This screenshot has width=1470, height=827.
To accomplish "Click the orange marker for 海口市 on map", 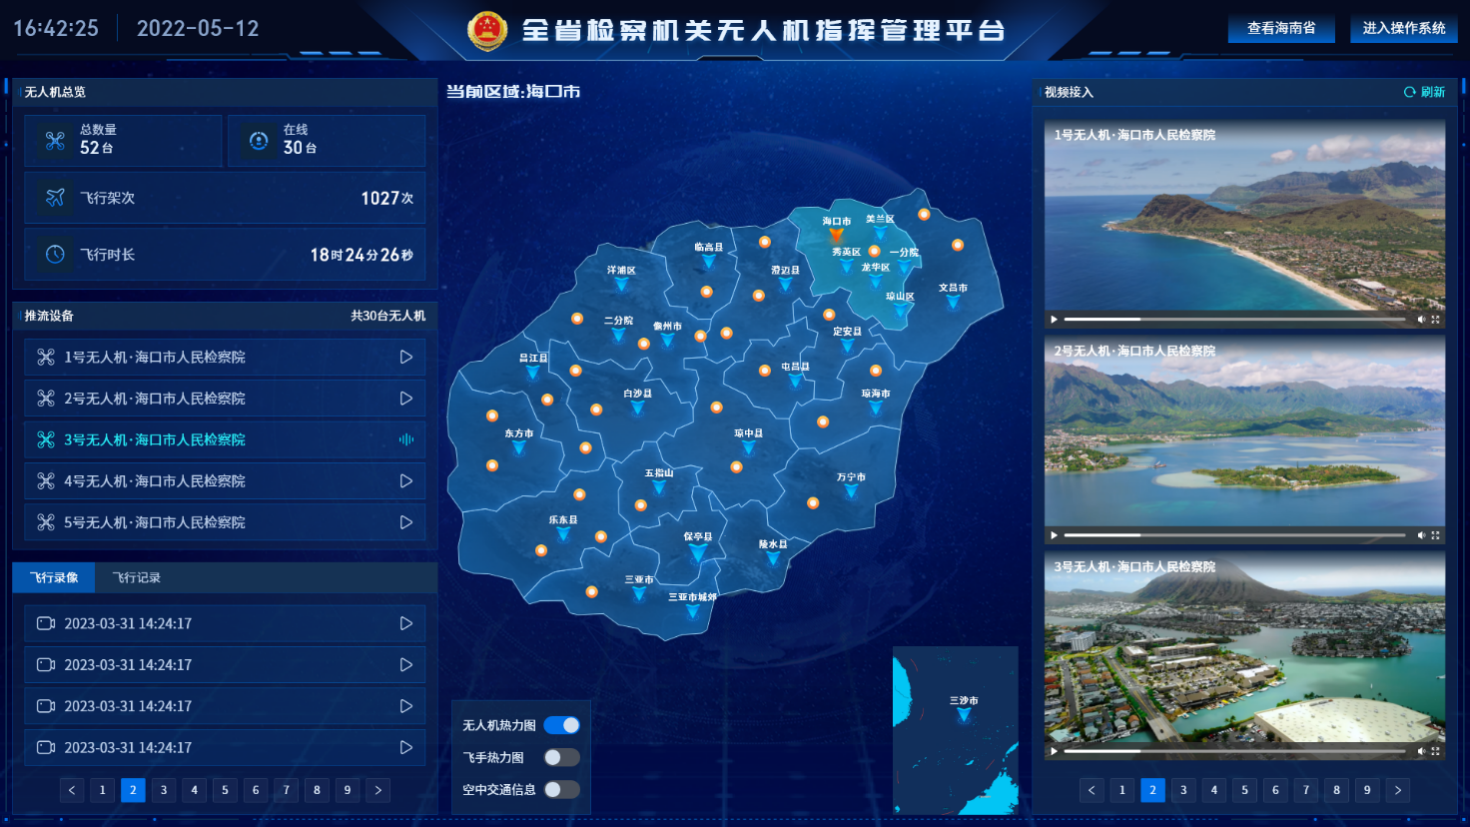I will click(x=836, y=235).
